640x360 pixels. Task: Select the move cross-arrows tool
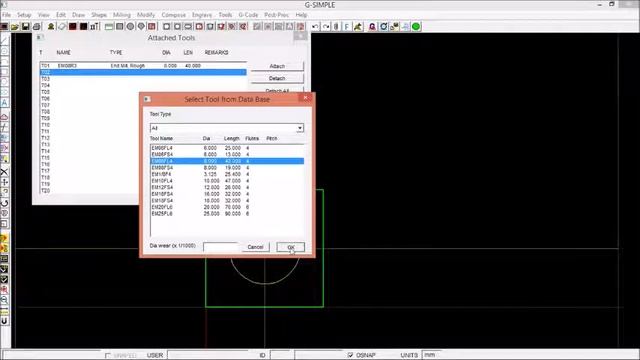pyautogui.click(x=4, y=182)
